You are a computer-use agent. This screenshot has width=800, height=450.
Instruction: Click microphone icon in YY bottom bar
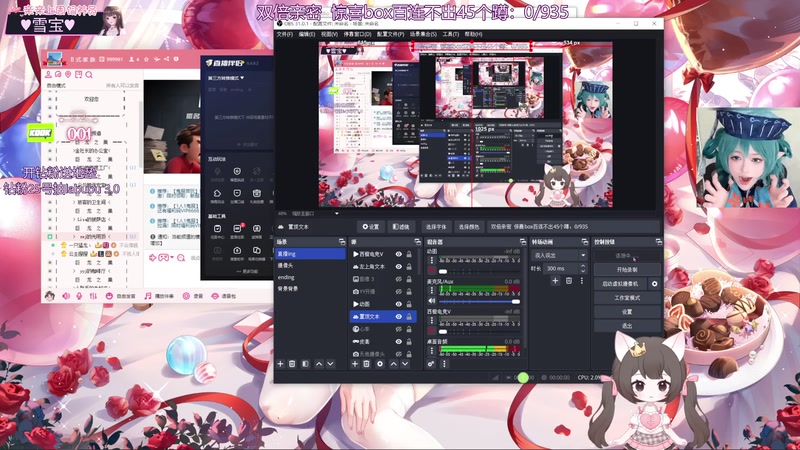[79, 296]
